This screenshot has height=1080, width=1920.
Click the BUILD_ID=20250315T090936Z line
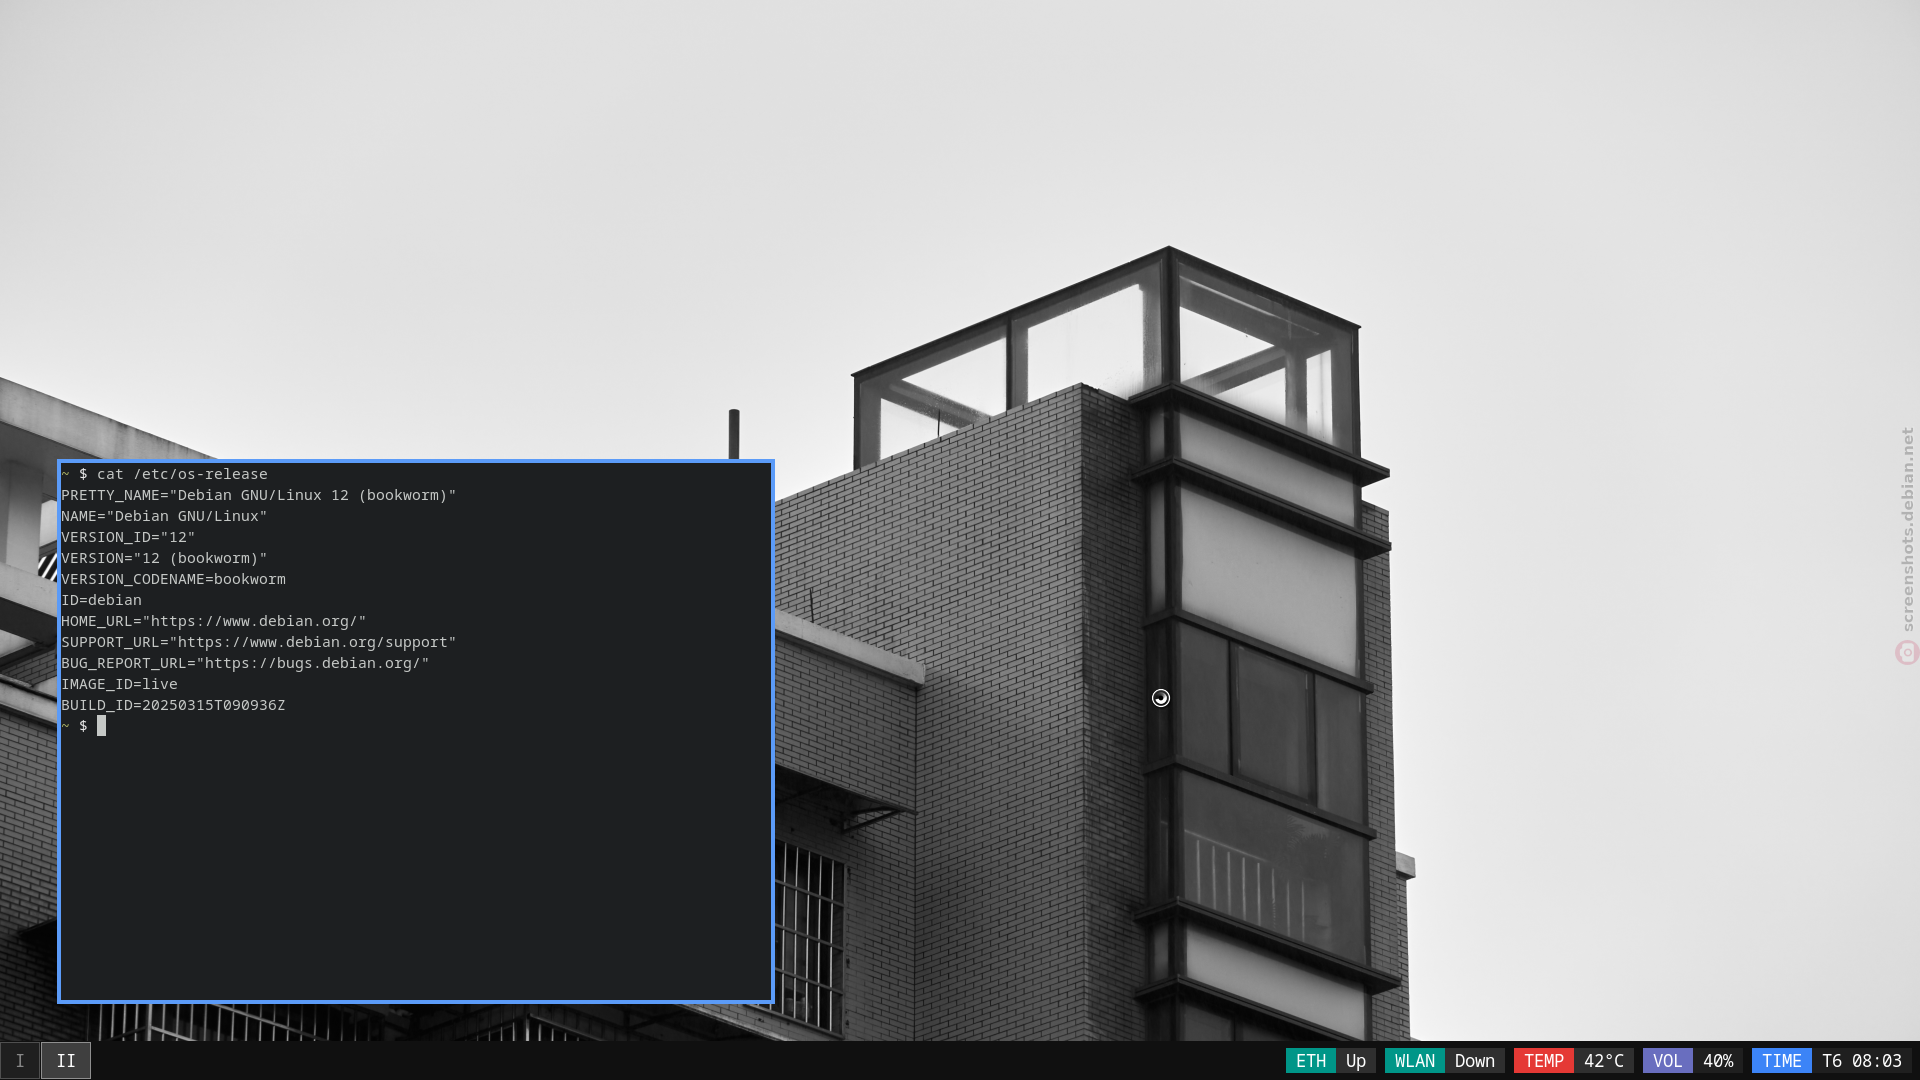173,705
